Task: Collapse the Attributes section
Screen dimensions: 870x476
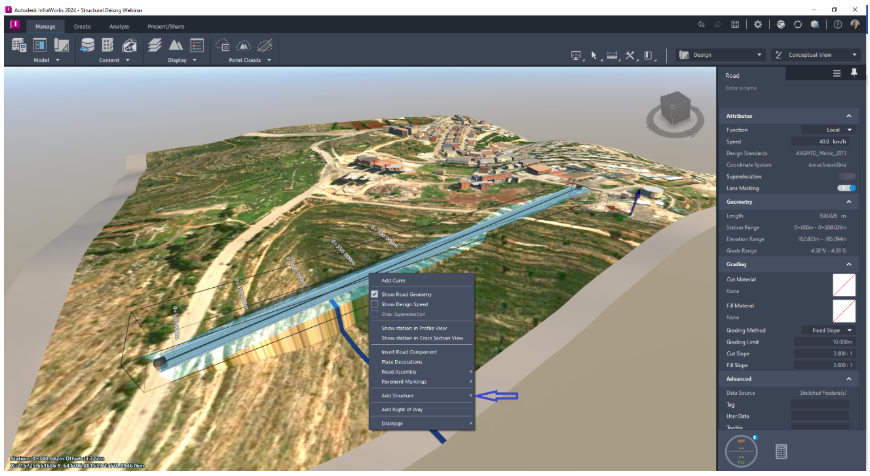Action: (848, 116)
